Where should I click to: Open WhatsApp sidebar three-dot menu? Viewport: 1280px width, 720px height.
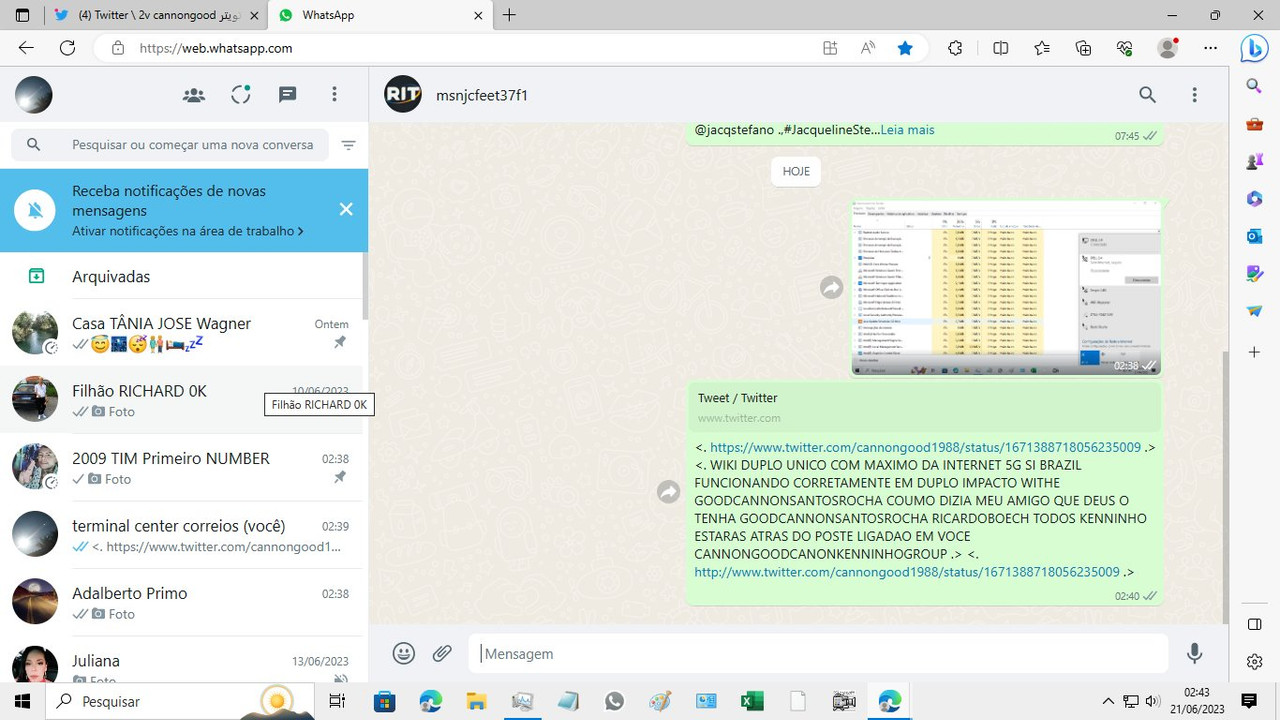click(335, 95)
